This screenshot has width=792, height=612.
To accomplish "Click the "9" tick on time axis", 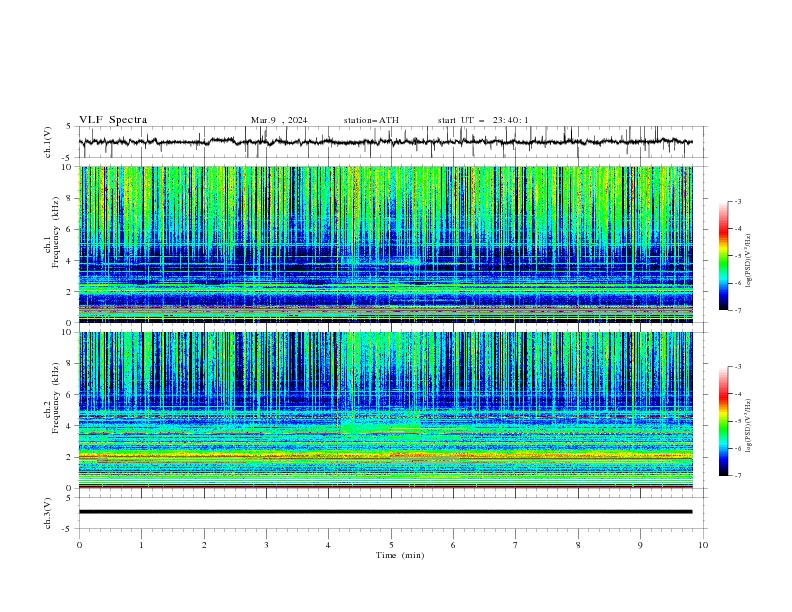I will 640,545.
